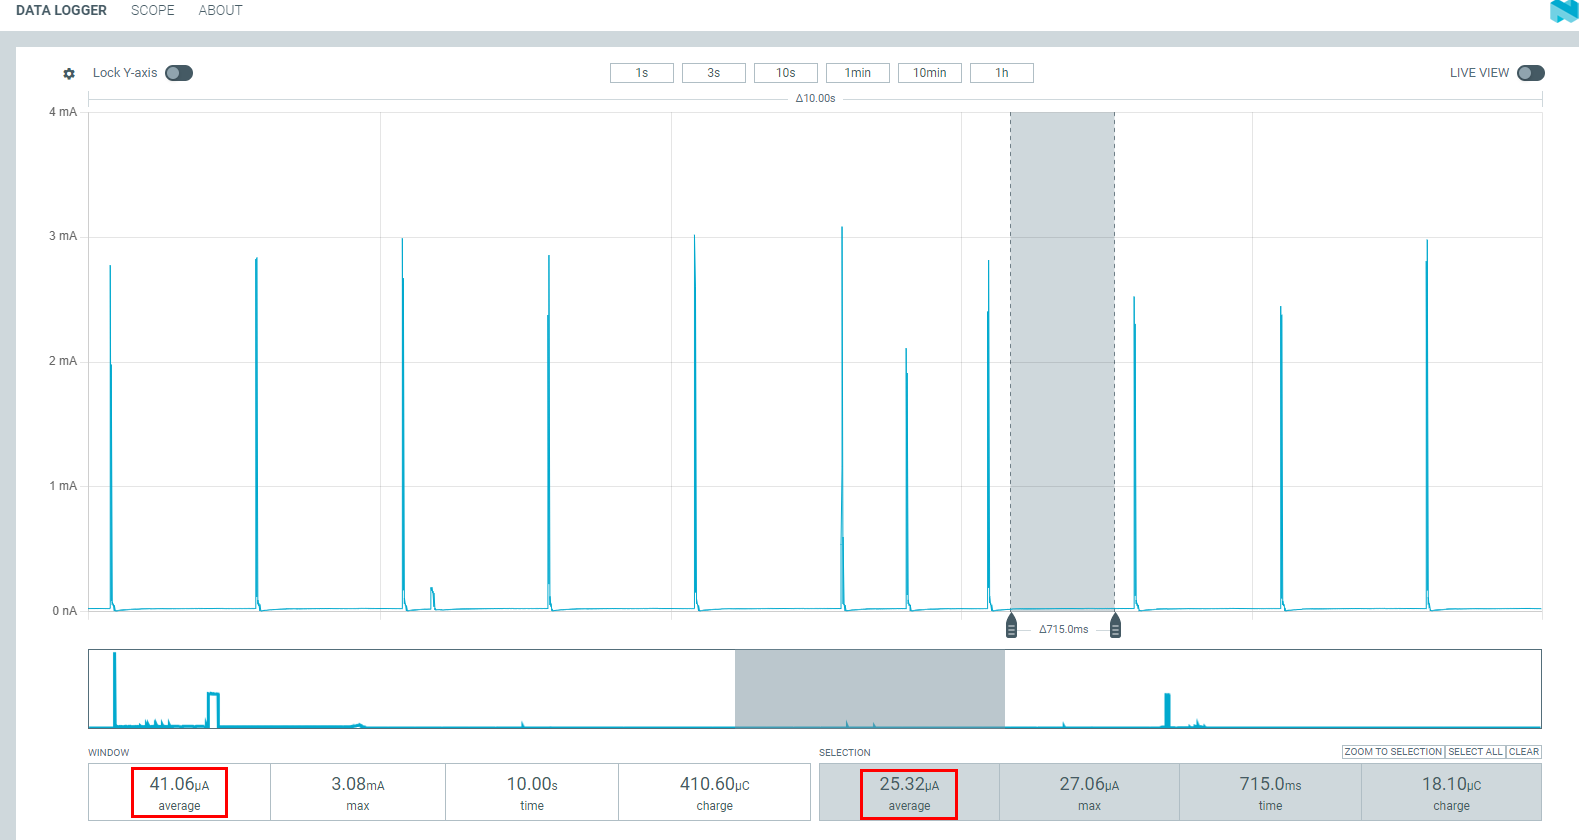Screen dimensions: 1579x840
Task: Open the Scope tab
Action: (152, 11)
